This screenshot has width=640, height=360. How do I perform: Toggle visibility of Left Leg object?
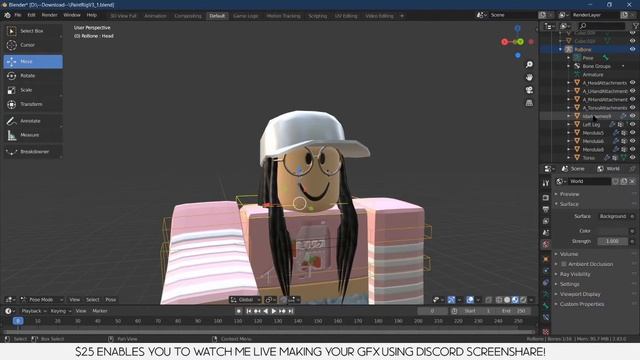pyautogui.click(x=633, y=124)
